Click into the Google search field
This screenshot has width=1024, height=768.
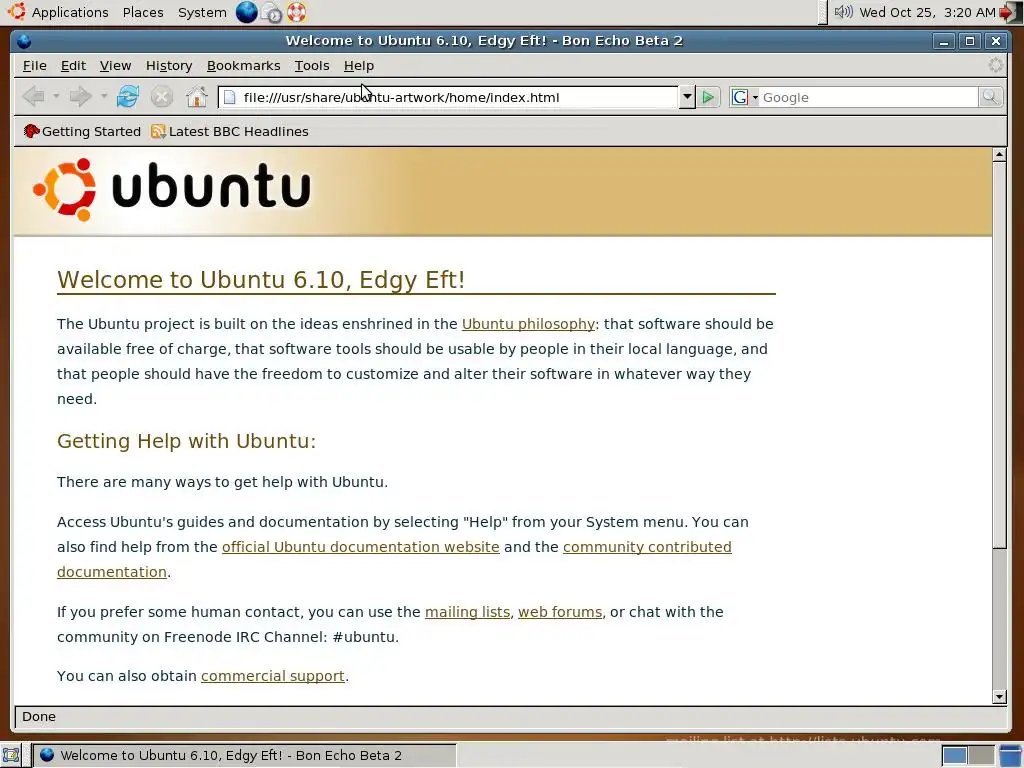(869, 97)
